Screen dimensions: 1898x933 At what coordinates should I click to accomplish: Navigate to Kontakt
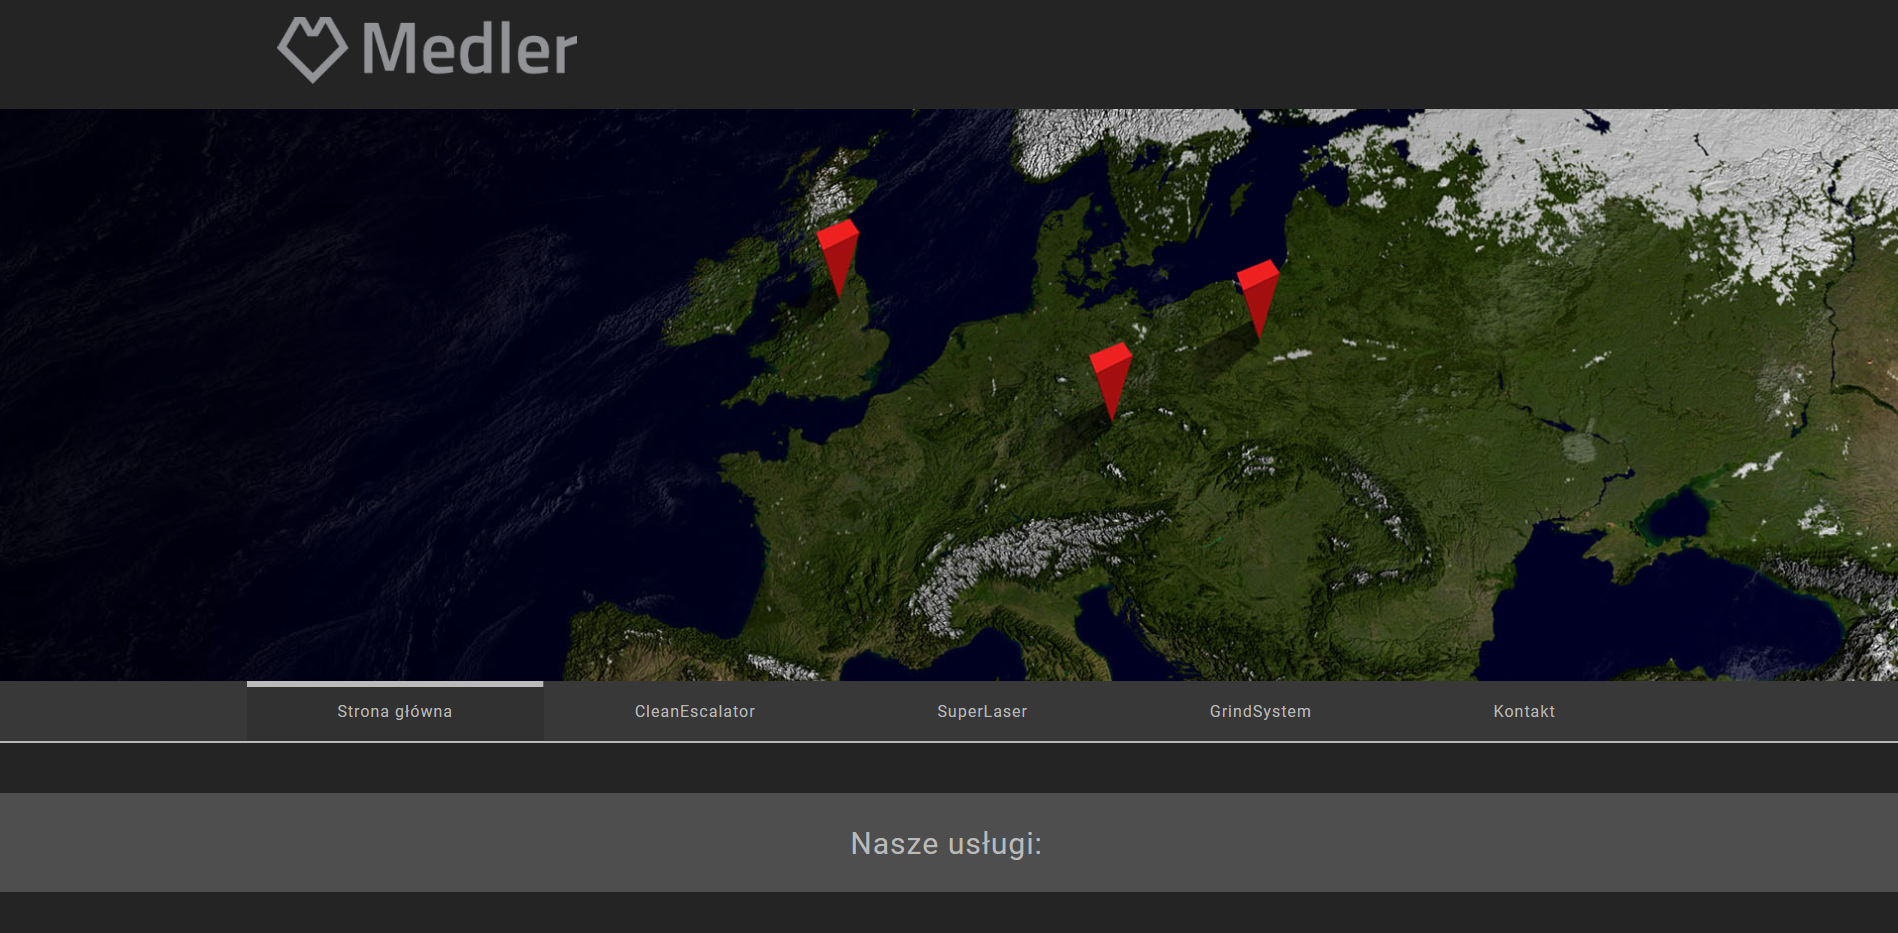(x=1523, y=711)
